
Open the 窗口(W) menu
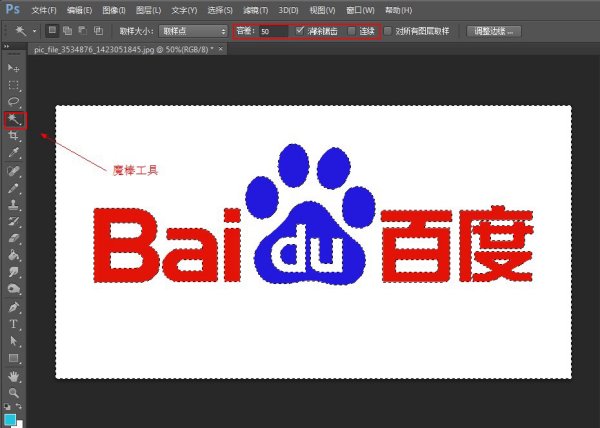(x=360, y=10)
